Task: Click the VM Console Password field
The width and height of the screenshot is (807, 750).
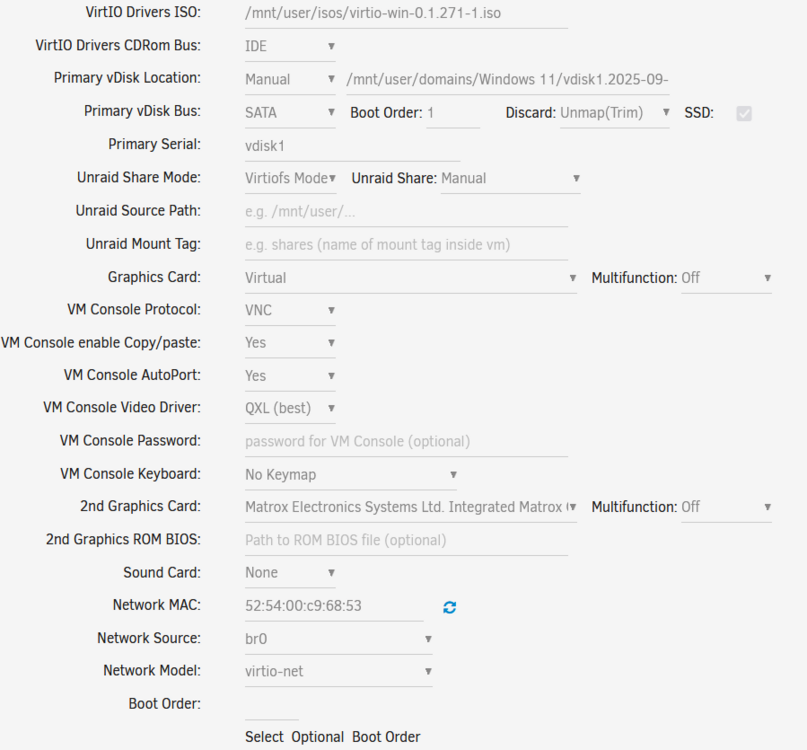Action: [x=407, y=442]
